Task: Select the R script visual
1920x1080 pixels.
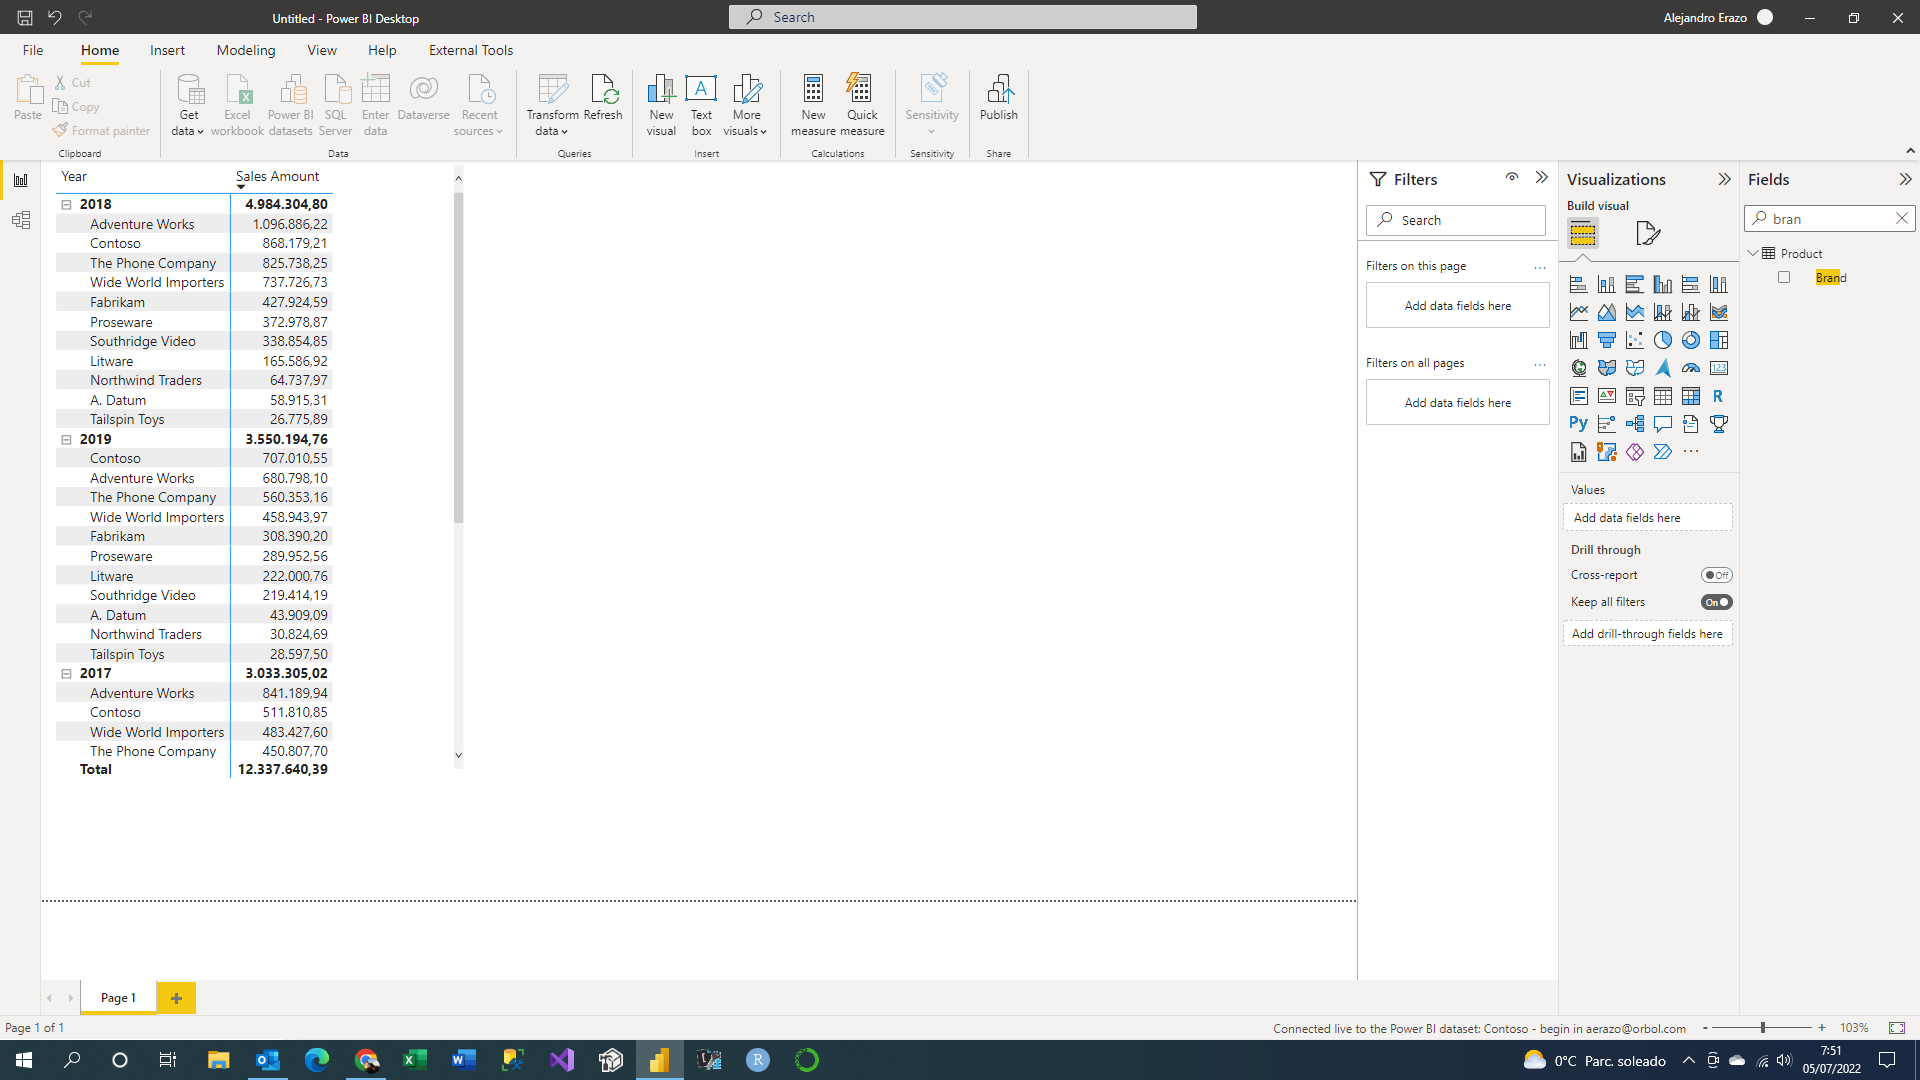Action: (x=1718, y=396)
